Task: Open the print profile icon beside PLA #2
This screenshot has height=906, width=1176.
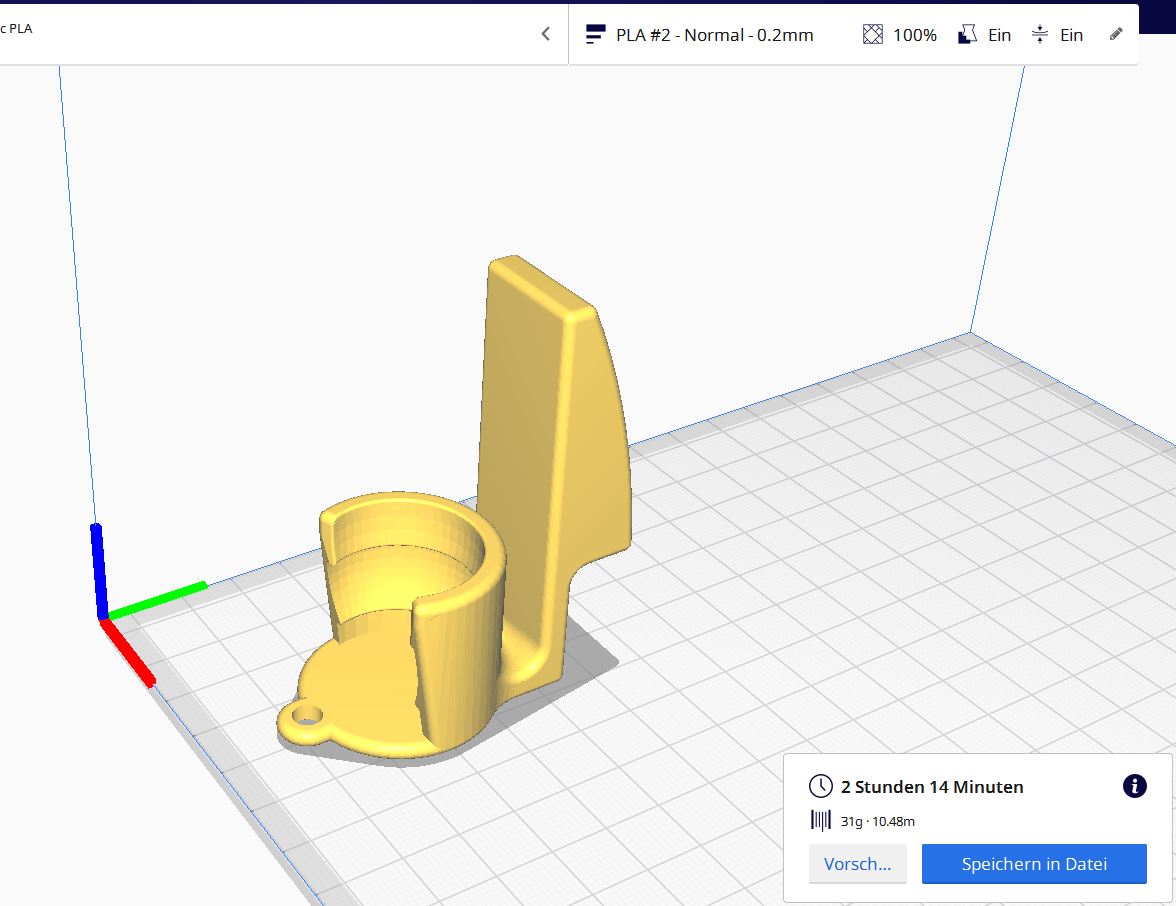Action: coord(596,34)
